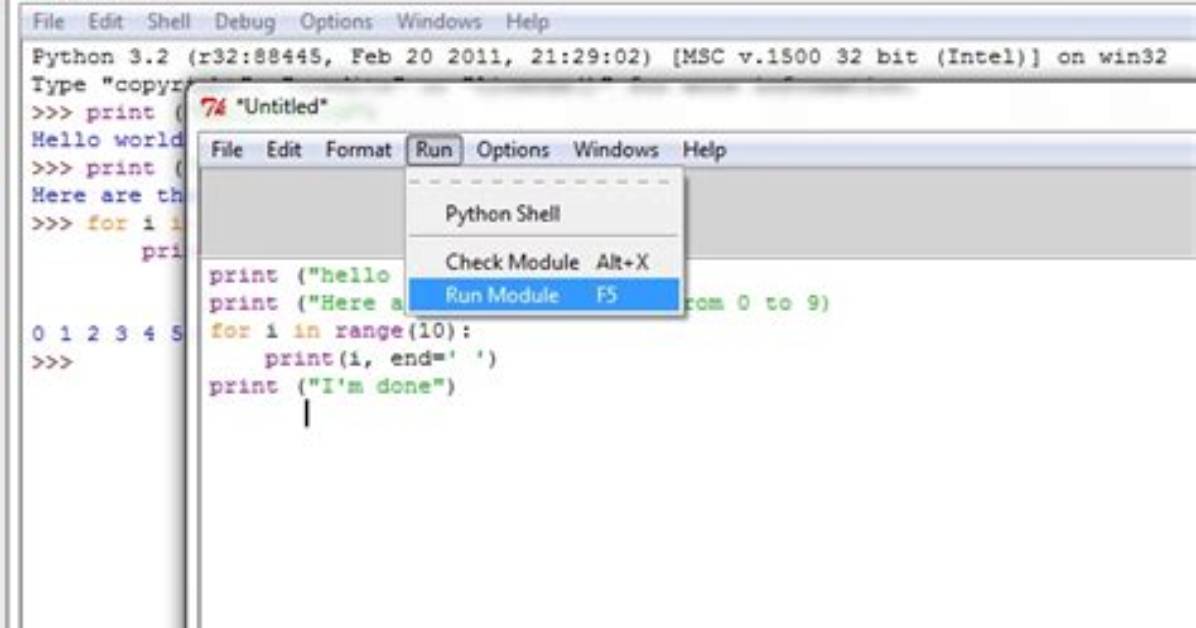Open Options menu in Untitled editor
This screenshot has height=628, width=1196.
513,150
